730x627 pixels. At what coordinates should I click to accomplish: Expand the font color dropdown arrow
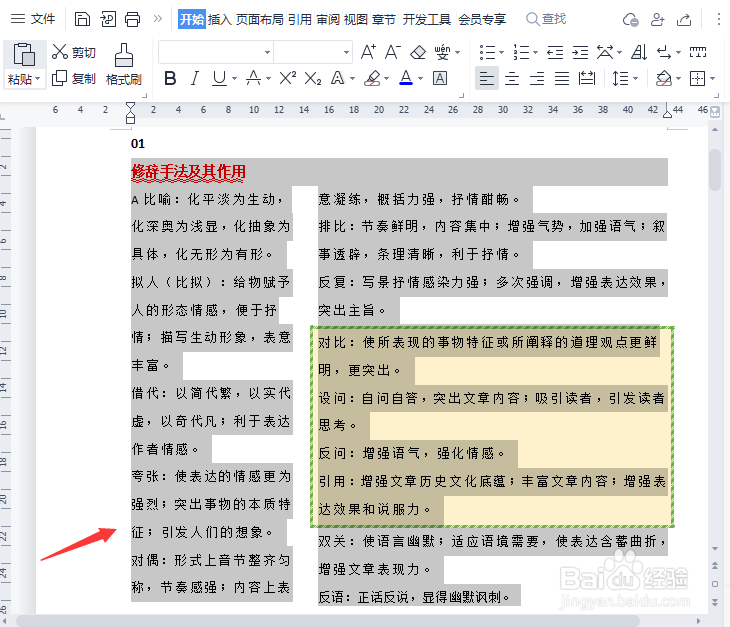point(420,78)
